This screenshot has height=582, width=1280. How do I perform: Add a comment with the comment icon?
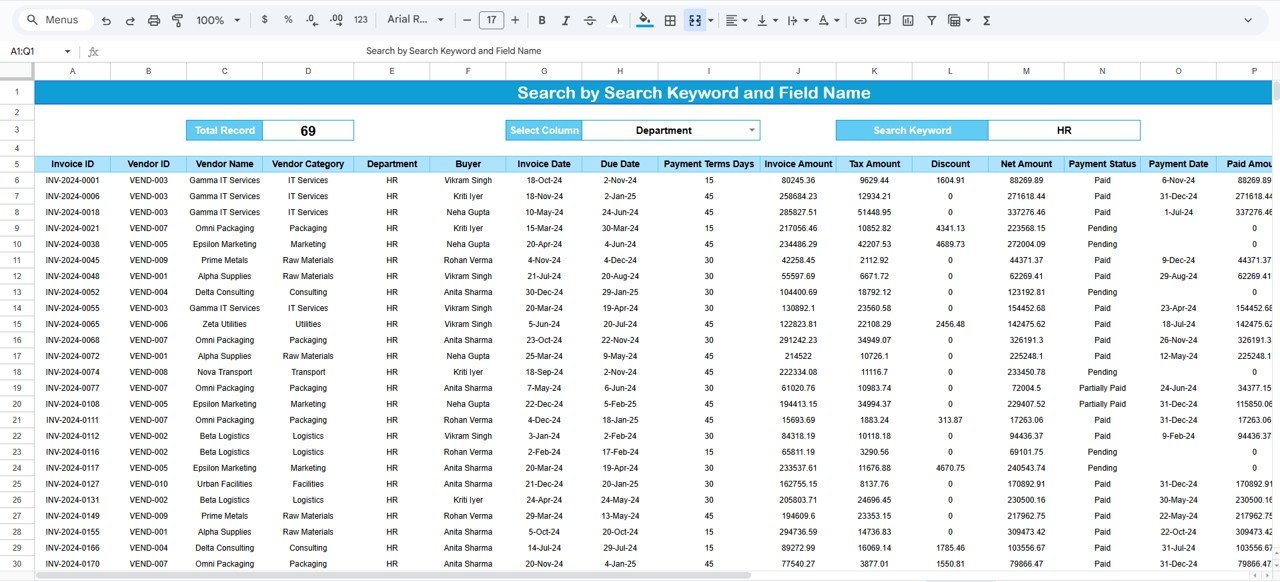pyautogui.click(x=884, y=20)
